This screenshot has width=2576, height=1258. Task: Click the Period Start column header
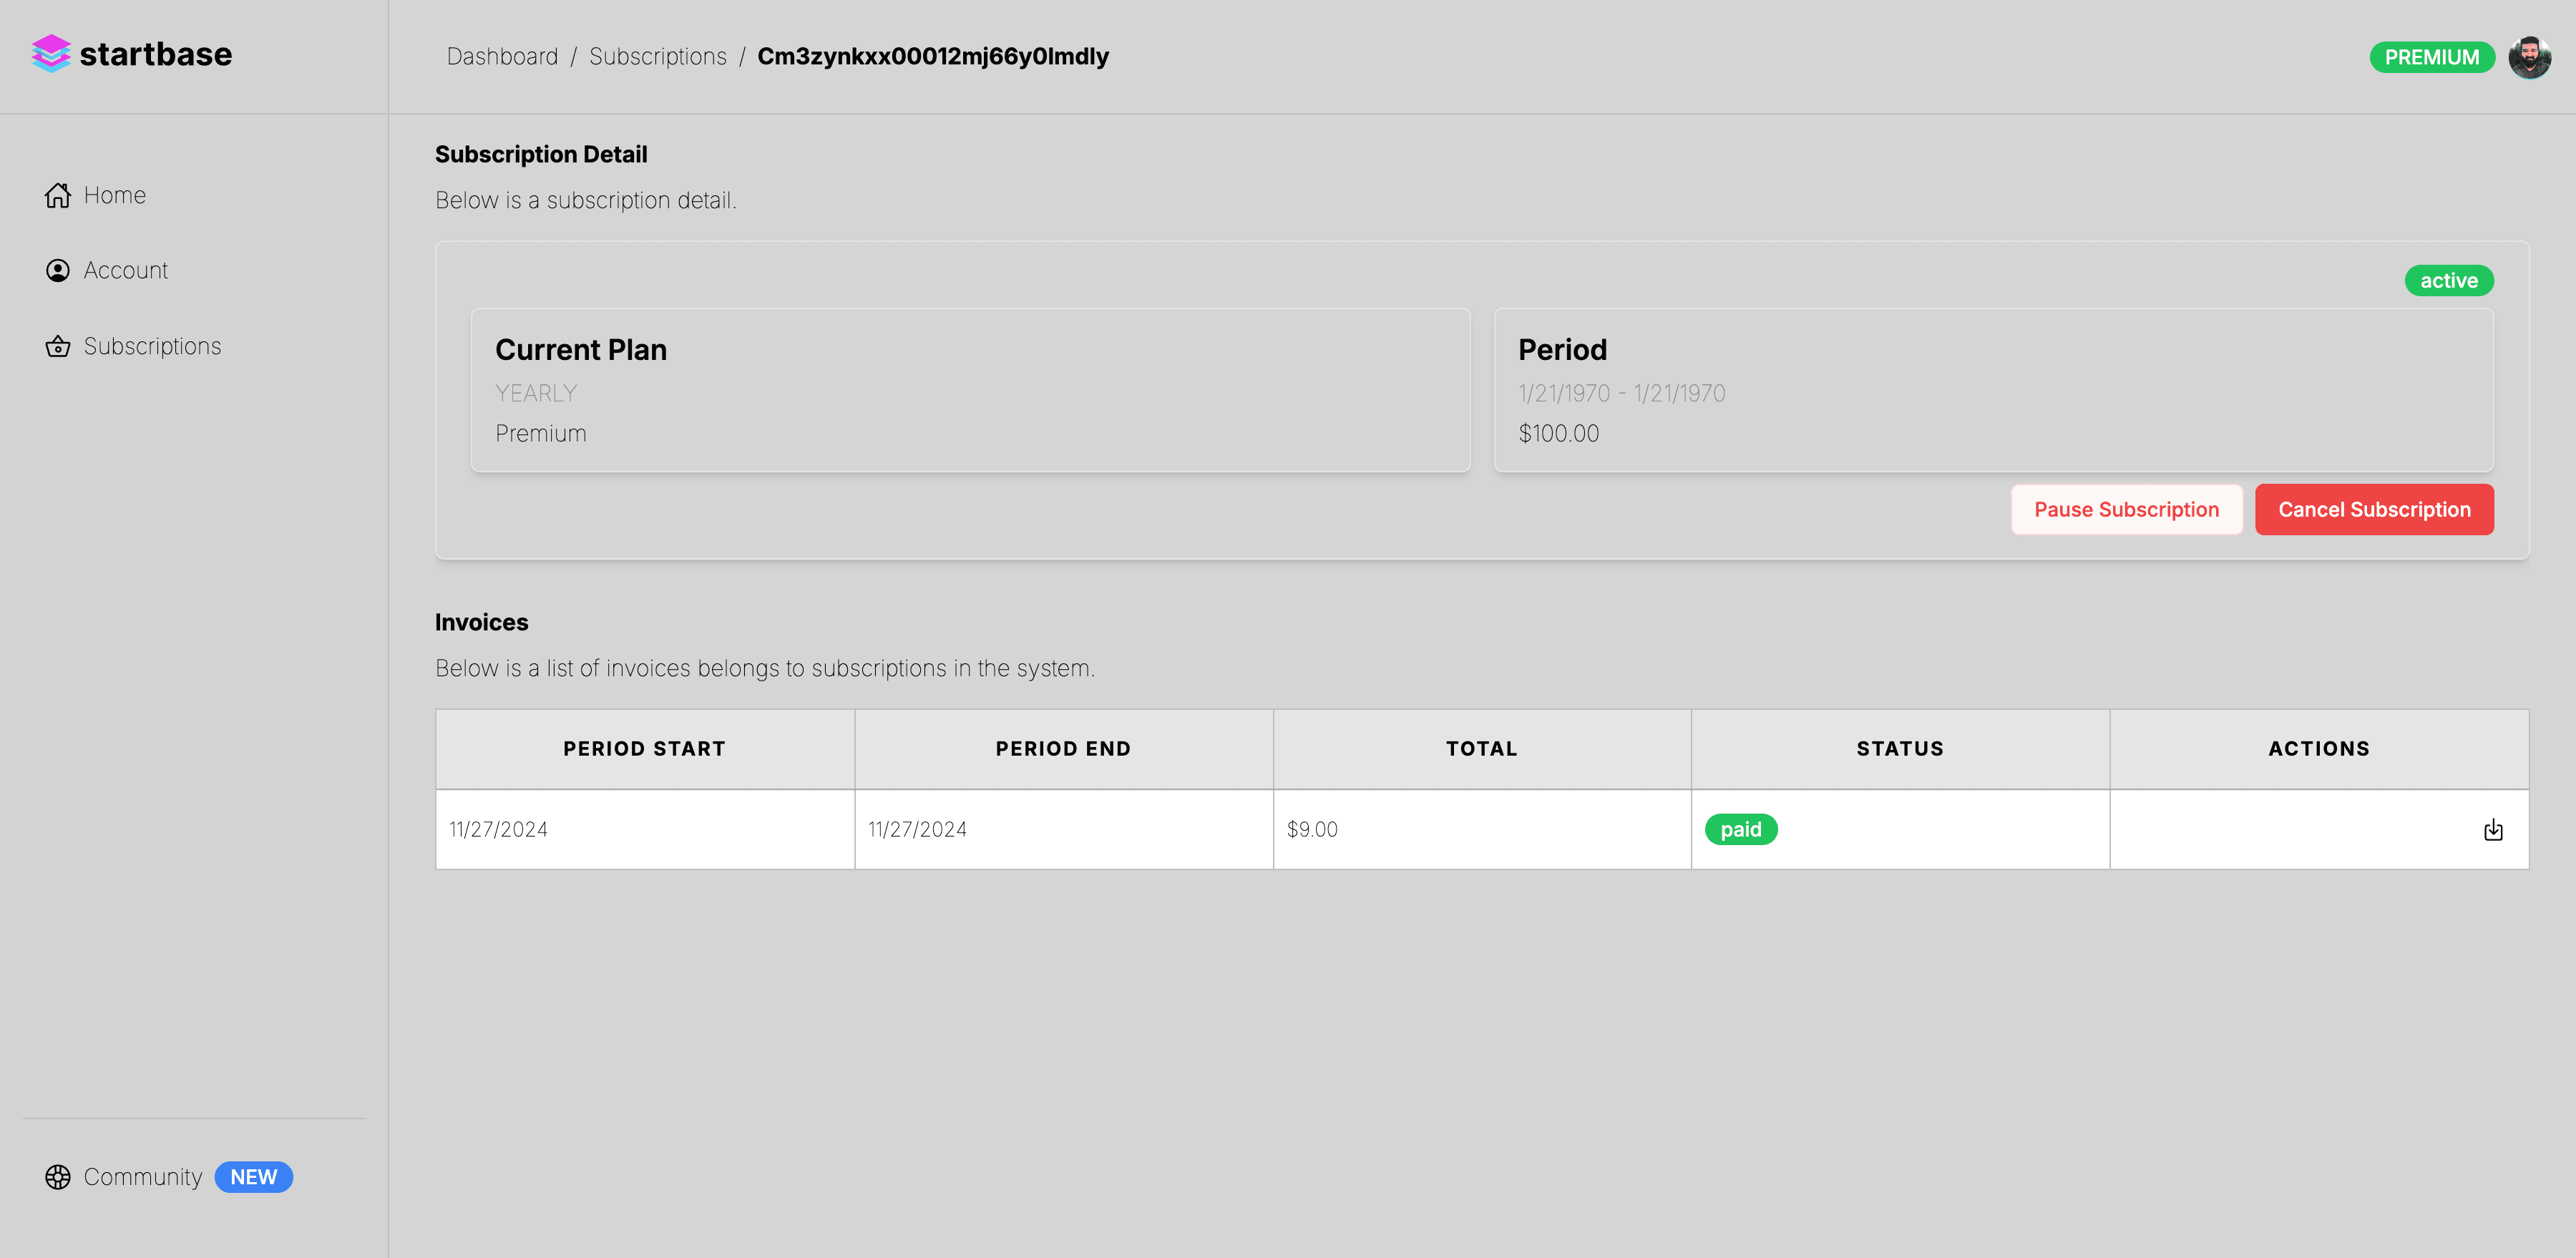click(x=644, y=749)
